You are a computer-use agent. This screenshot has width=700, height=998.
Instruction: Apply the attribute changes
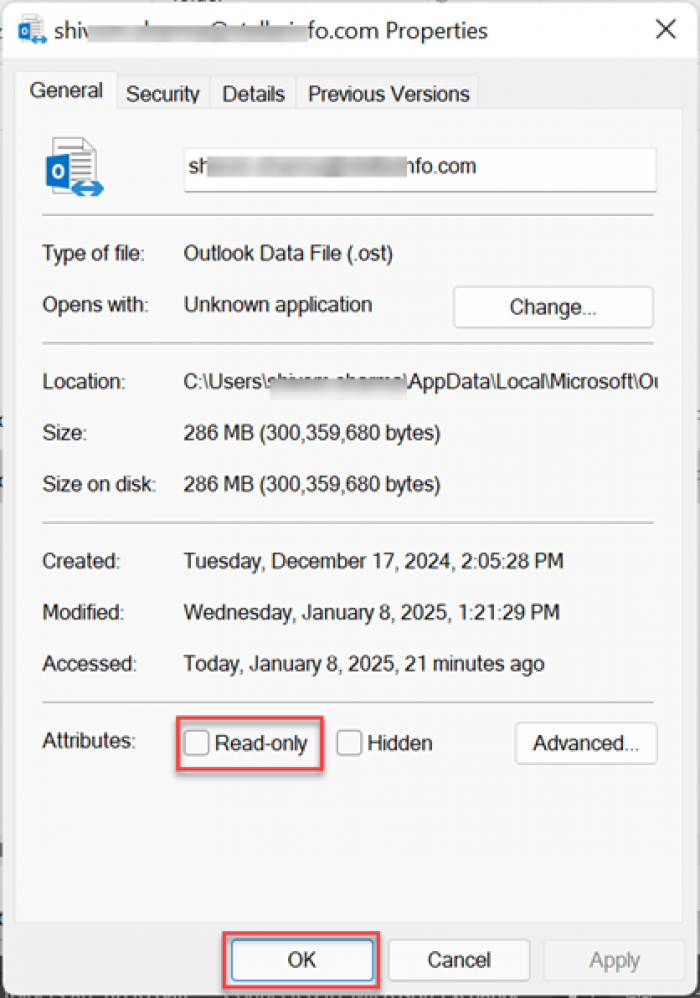pos(614,959)
